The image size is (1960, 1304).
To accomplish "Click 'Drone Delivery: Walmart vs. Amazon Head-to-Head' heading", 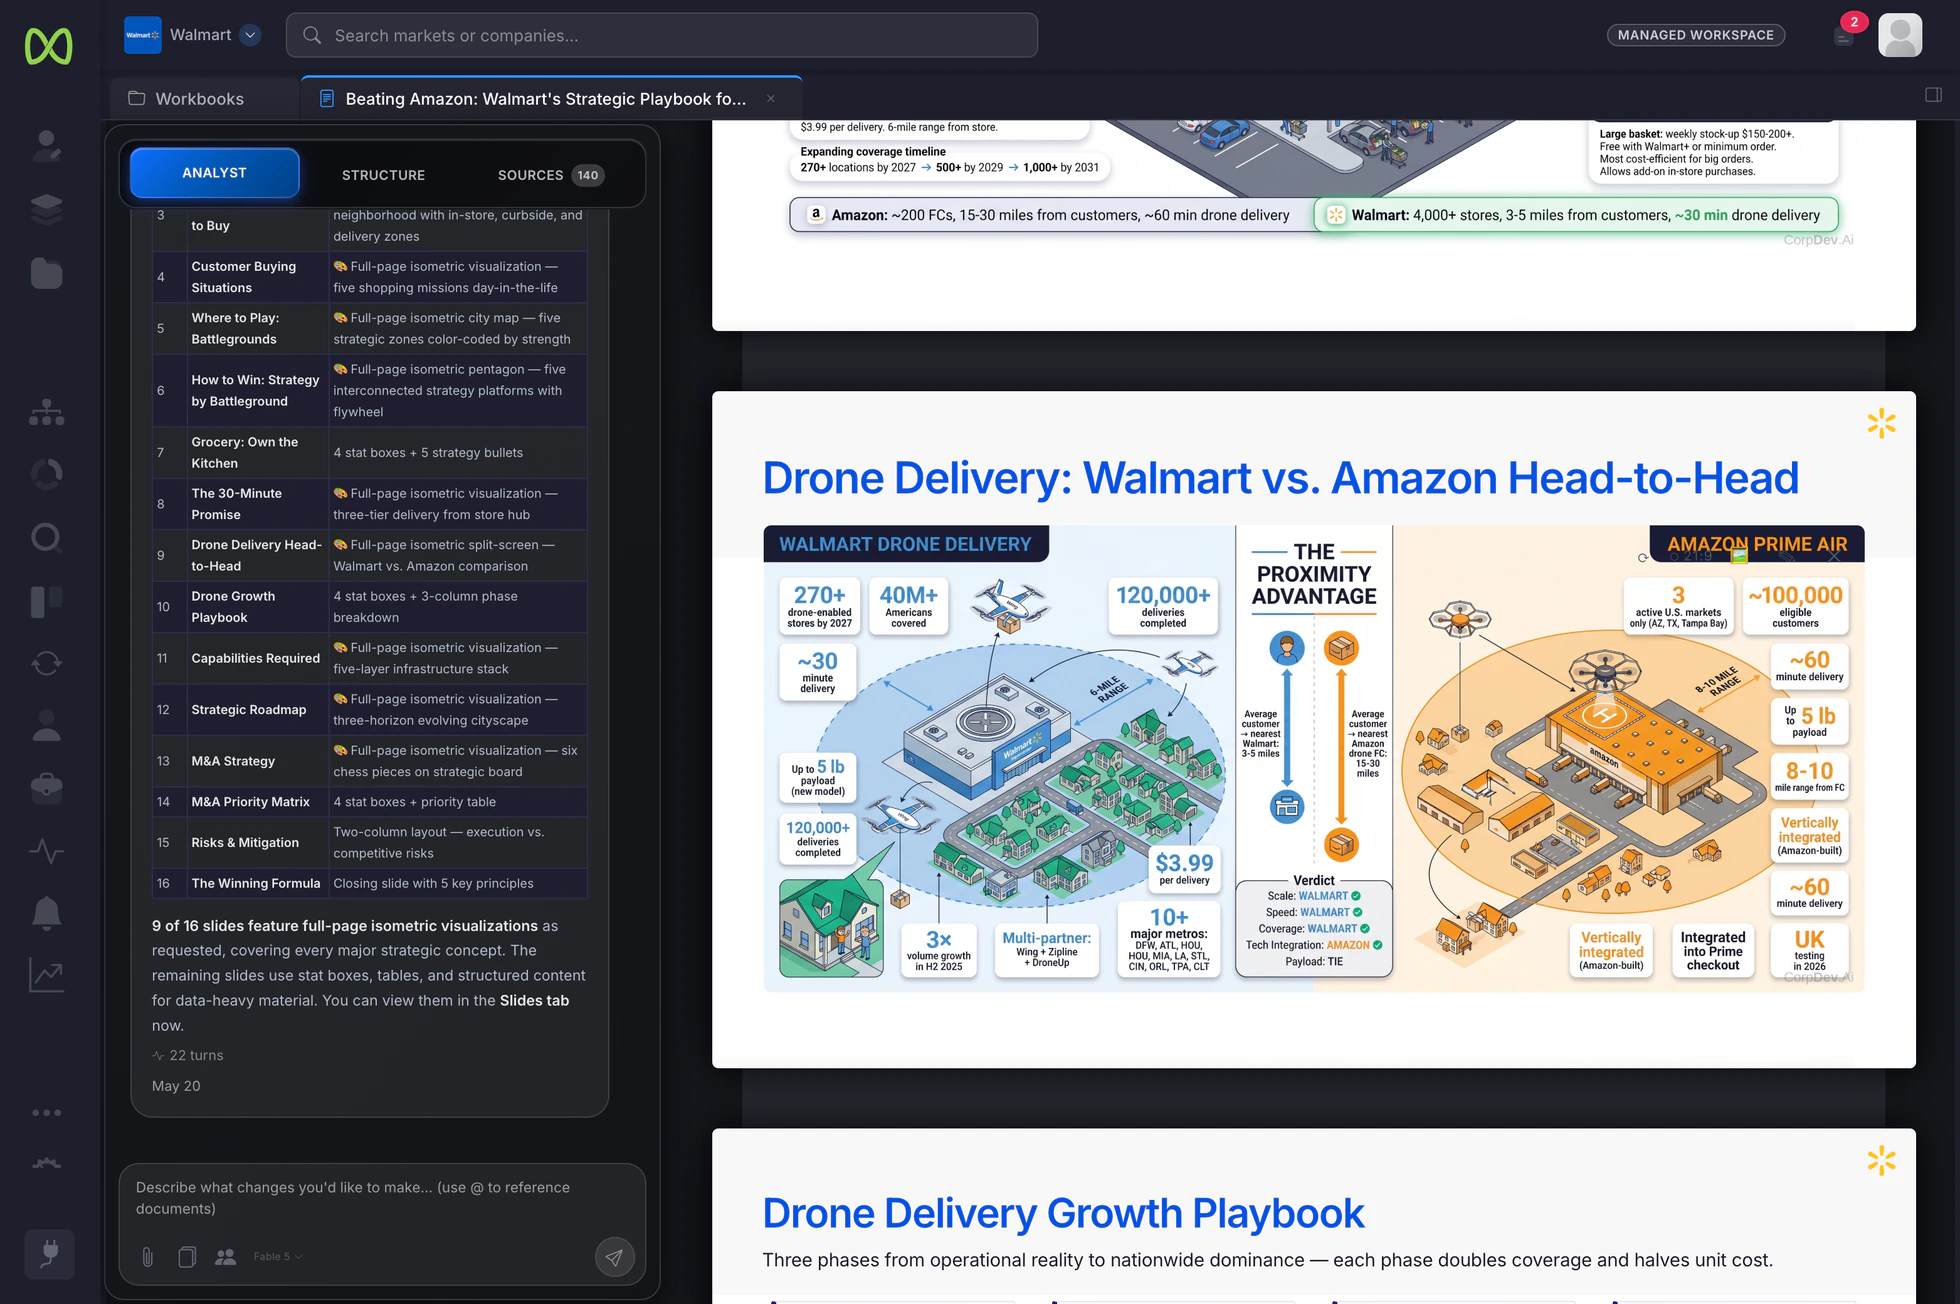I will tap(1280, 478).
